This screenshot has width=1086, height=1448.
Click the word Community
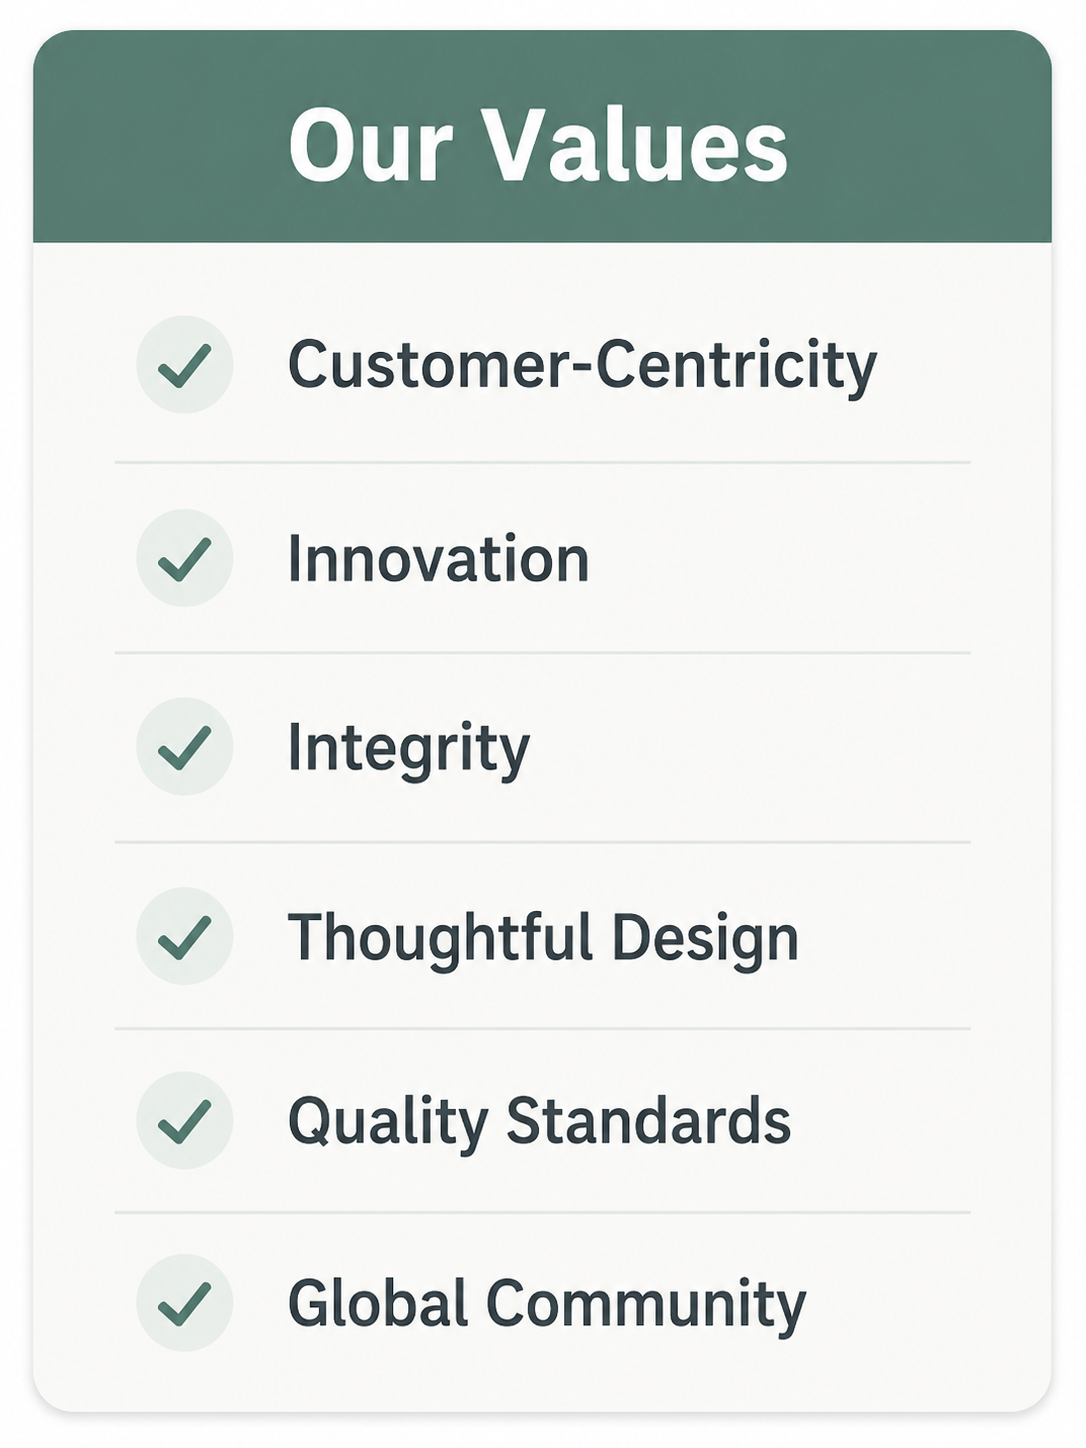[x=646, y=1306]
